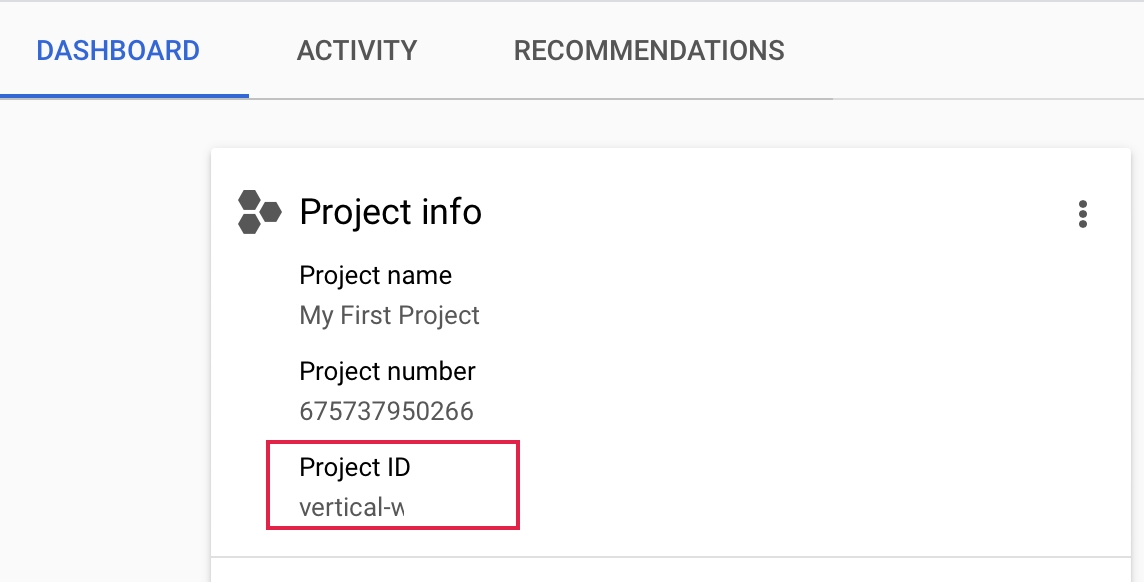Open the ACTIVITY tab

(357, 50)
